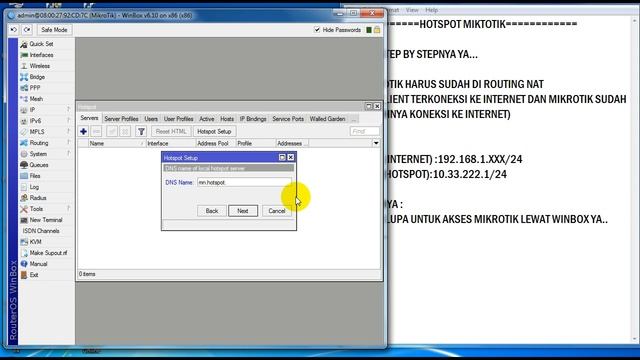Click the padlock icon in WinBox toolbar
The image size is (640, 360).
pyautogui.click(x=377, y=30)
